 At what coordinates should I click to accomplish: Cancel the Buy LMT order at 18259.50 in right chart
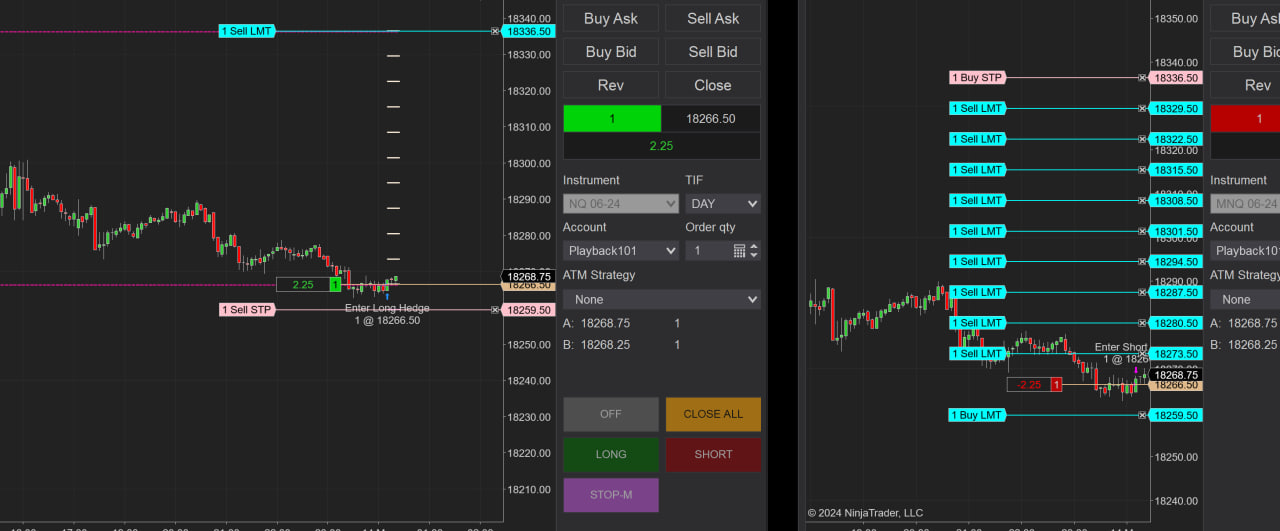[x=1142, y=415]
